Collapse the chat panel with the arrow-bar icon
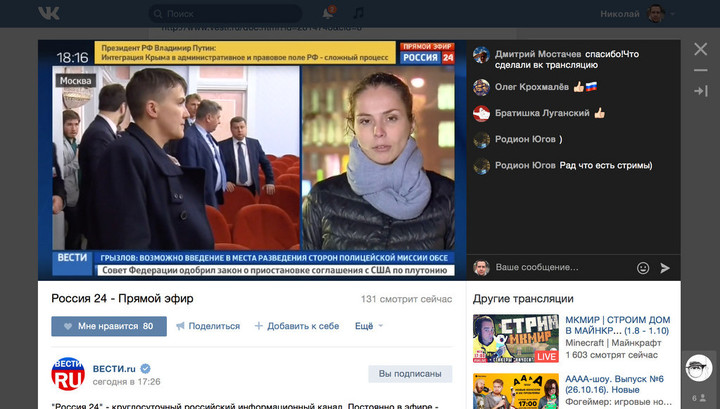The height and width of the screenshot is (409, 720). click(701, 91)
